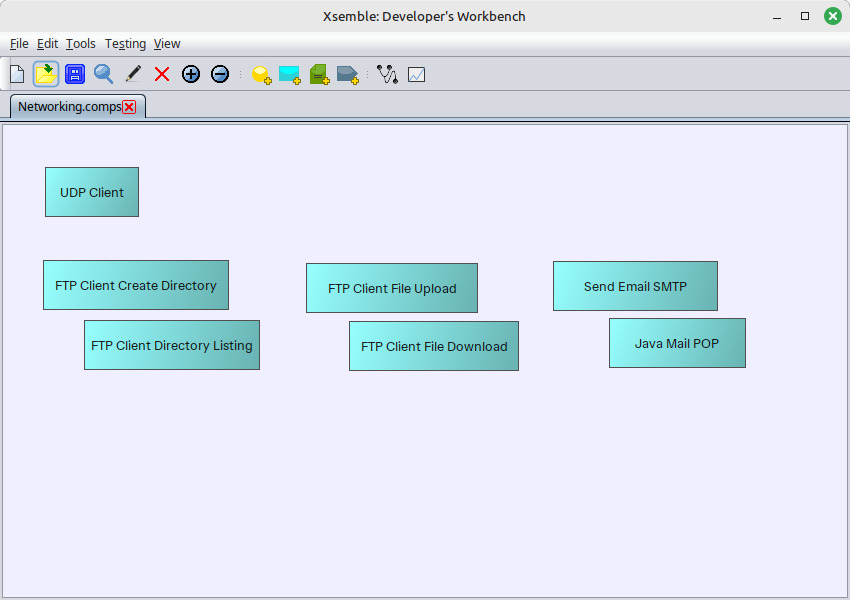Click the blue Save disk icon
The height and width of the screenshot is (600, 850).
tap(75, 74)
